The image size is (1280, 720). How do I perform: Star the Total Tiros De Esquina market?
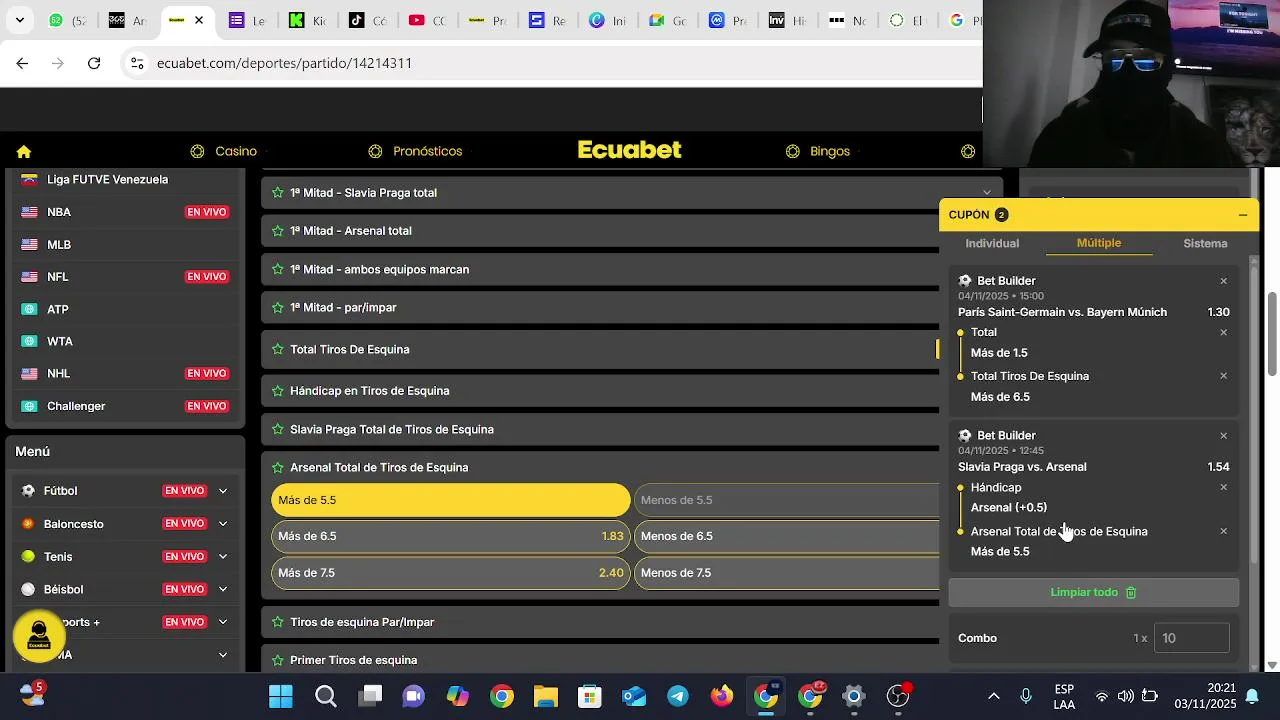(x=278, y=350)
